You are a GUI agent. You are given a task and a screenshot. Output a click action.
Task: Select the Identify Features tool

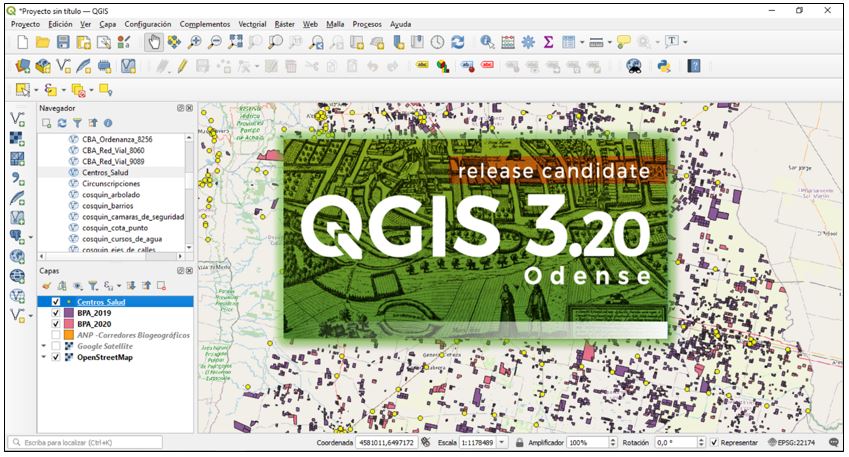[487, 42]
